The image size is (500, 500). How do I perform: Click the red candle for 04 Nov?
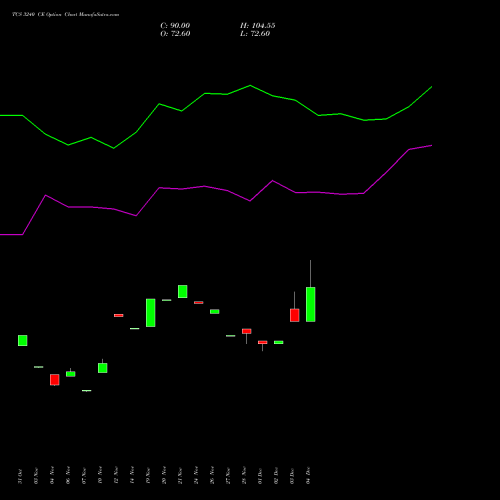55,380
